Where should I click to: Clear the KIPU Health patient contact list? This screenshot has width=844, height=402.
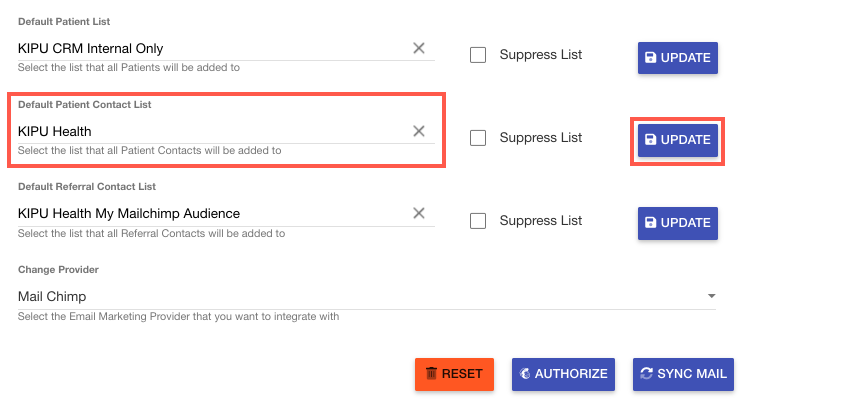(x=419, y=131)
